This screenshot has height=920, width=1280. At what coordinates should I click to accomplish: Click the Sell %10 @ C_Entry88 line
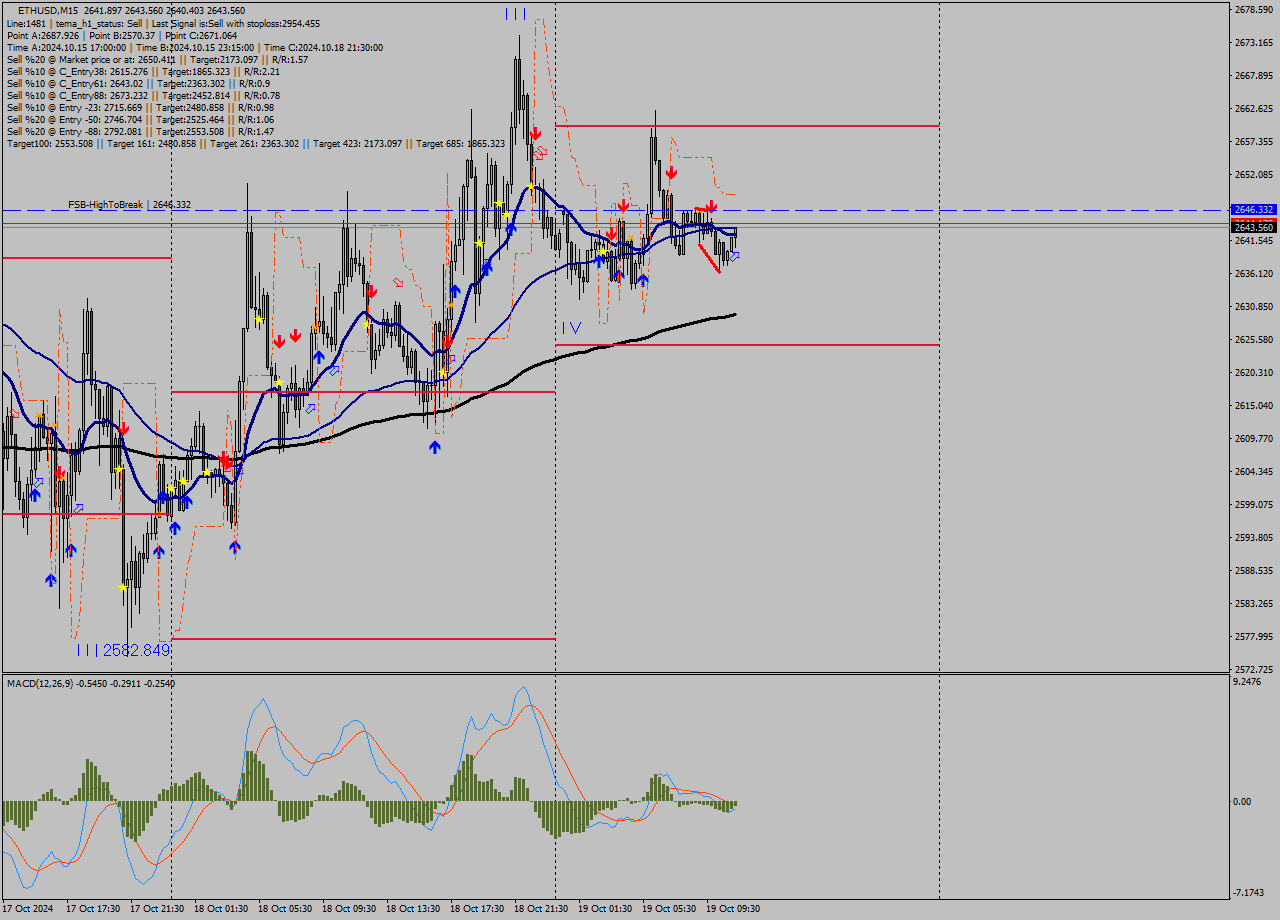point(143,95)
